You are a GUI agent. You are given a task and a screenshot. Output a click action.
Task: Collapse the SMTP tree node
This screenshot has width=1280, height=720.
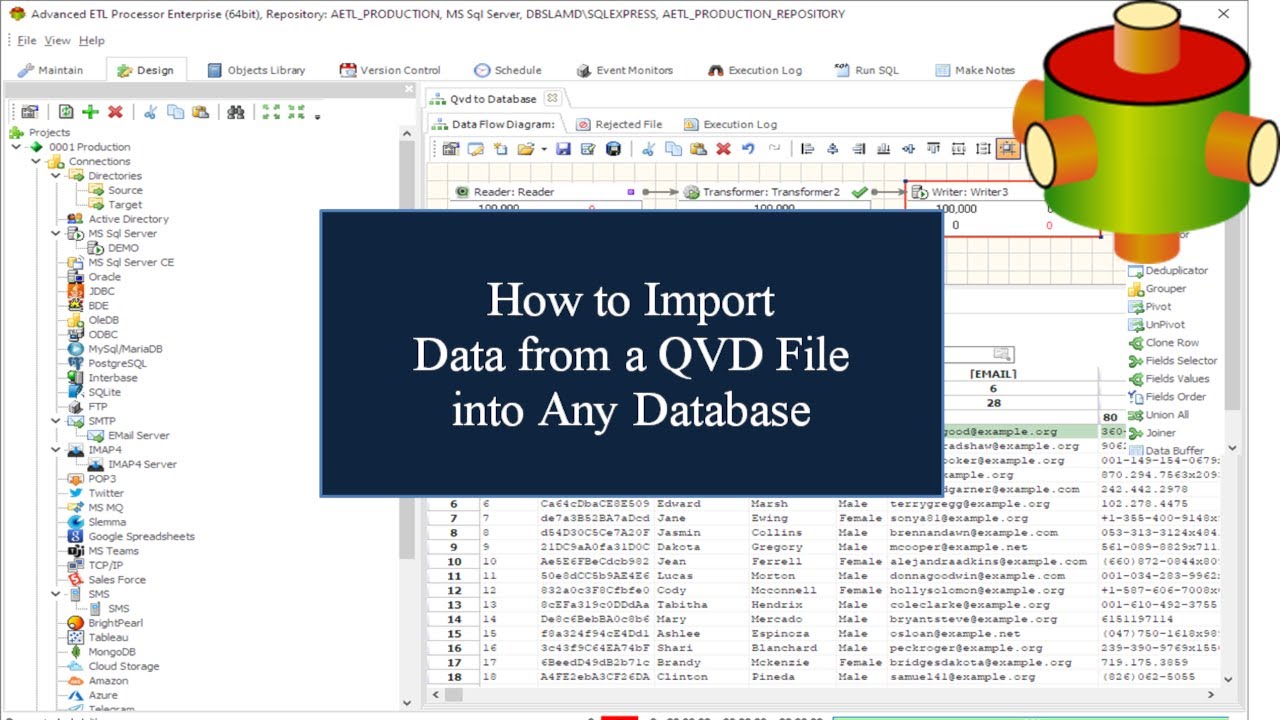coord(56,421)
